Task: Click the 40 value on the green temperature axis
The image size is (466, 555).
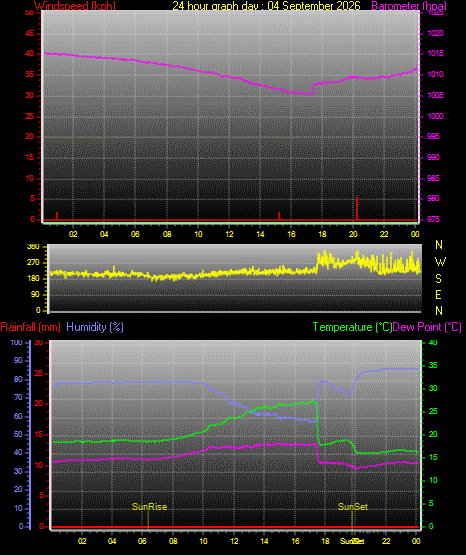Action: (433, 342)
